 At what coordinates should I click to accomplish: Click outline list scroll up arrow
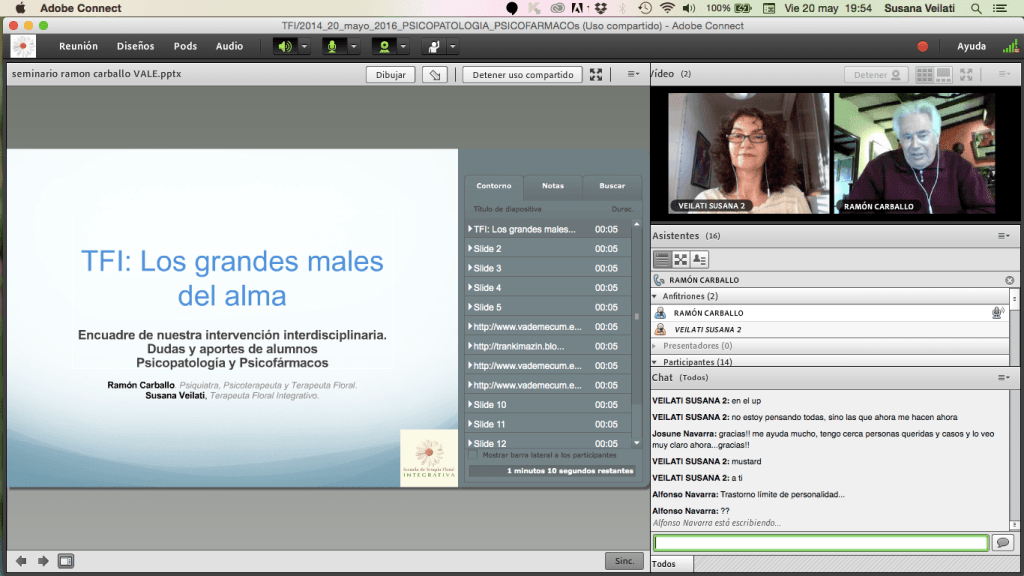coord(637,225)
